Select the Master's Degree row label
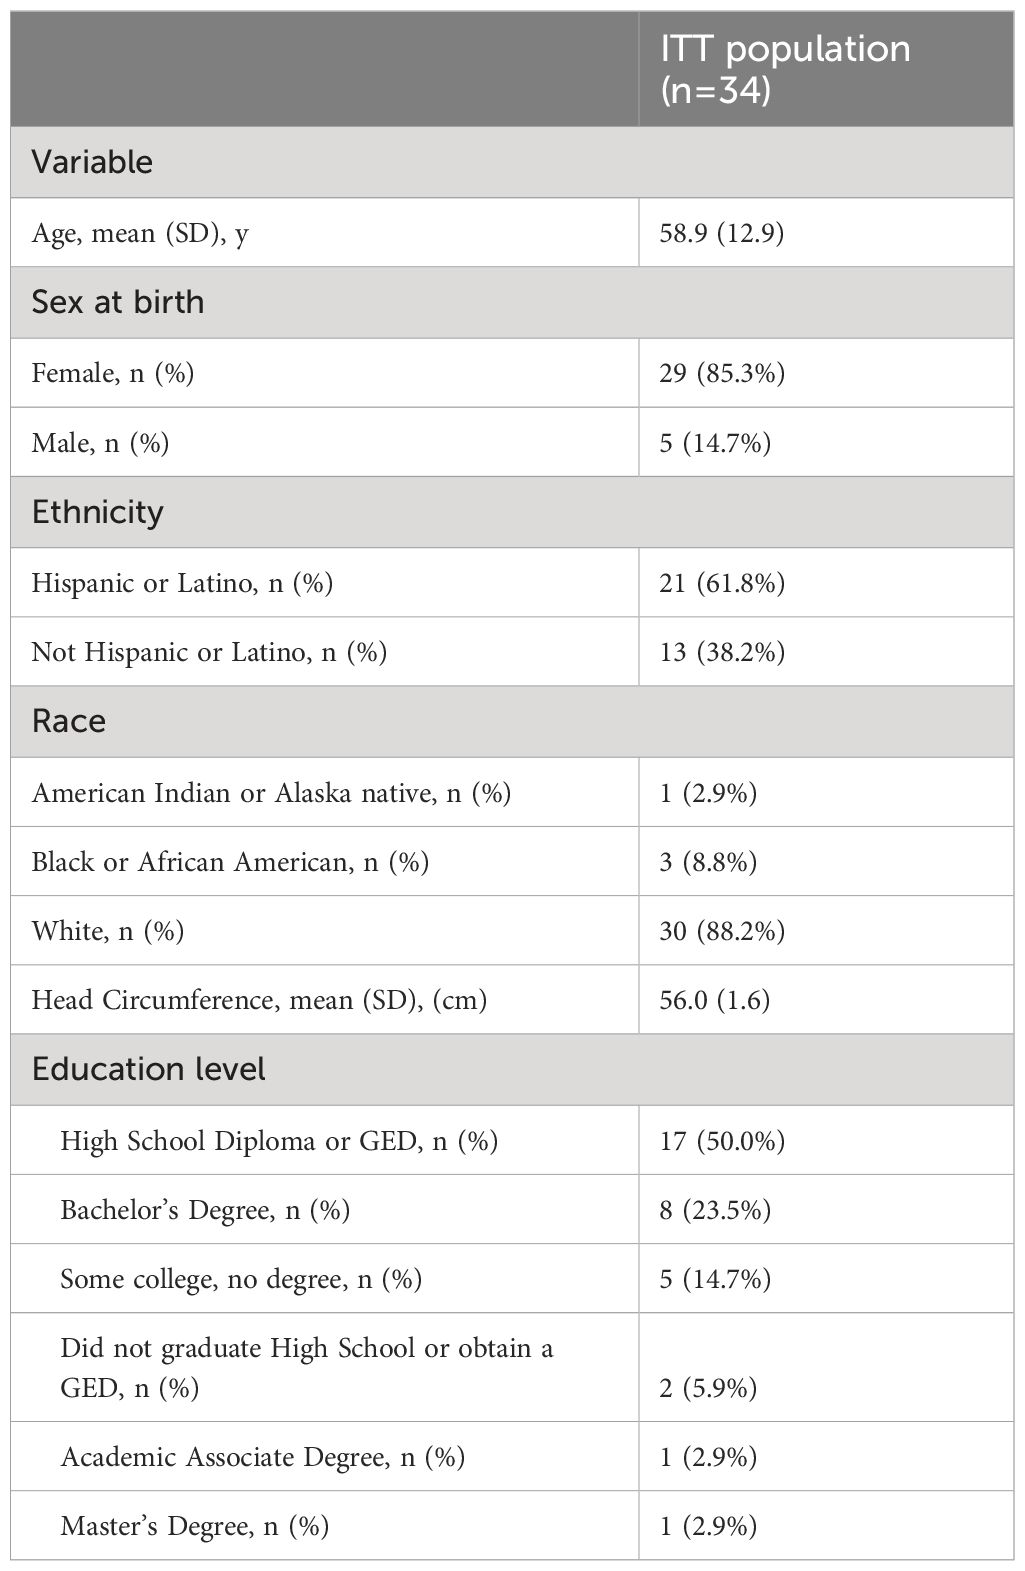 point(195,1526)
